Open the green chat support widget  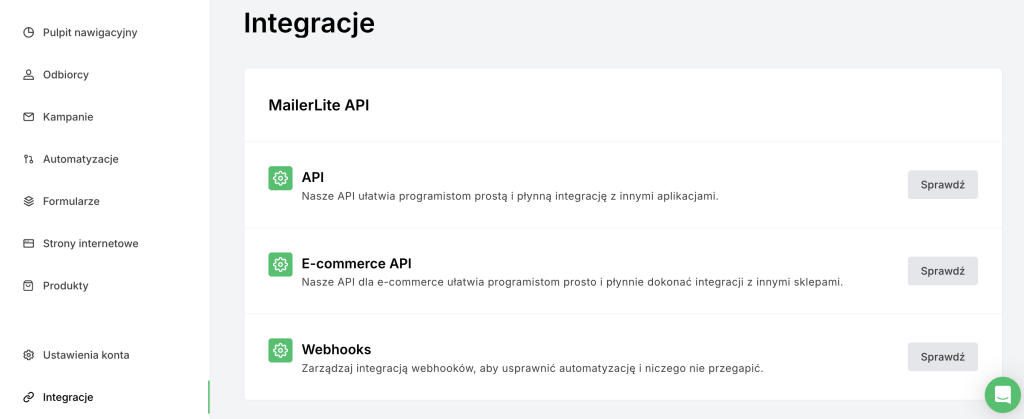1001,394
